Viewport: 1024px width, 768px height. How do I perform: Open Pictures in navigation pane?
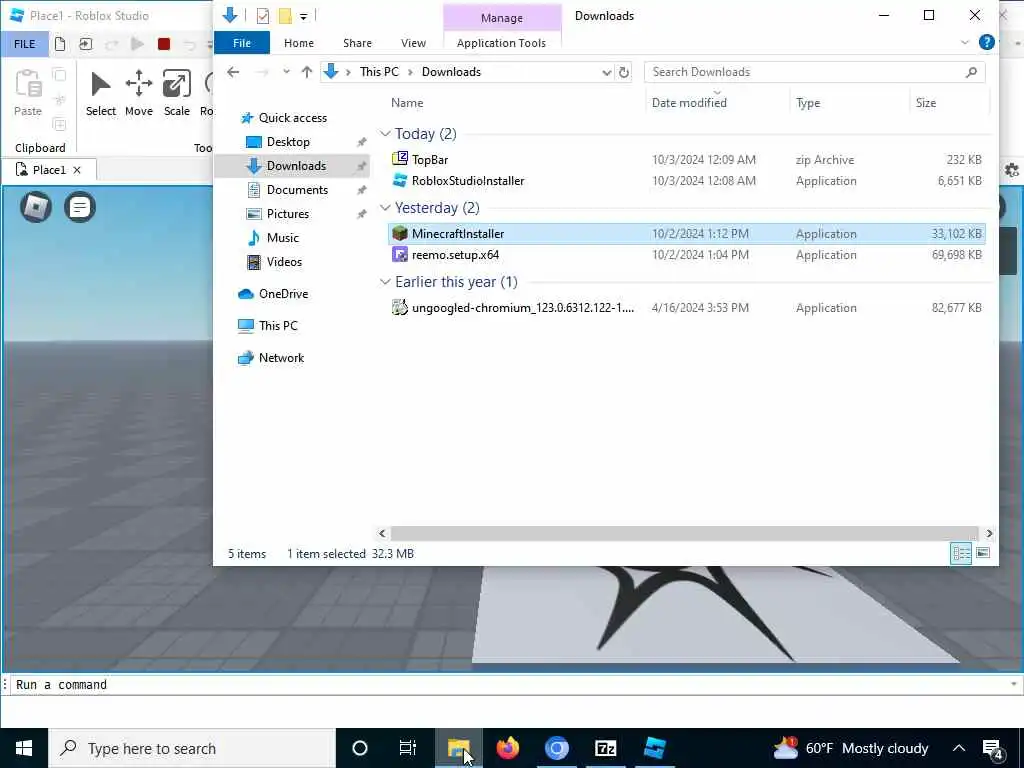pyautogui.click(x=287, y=214)
